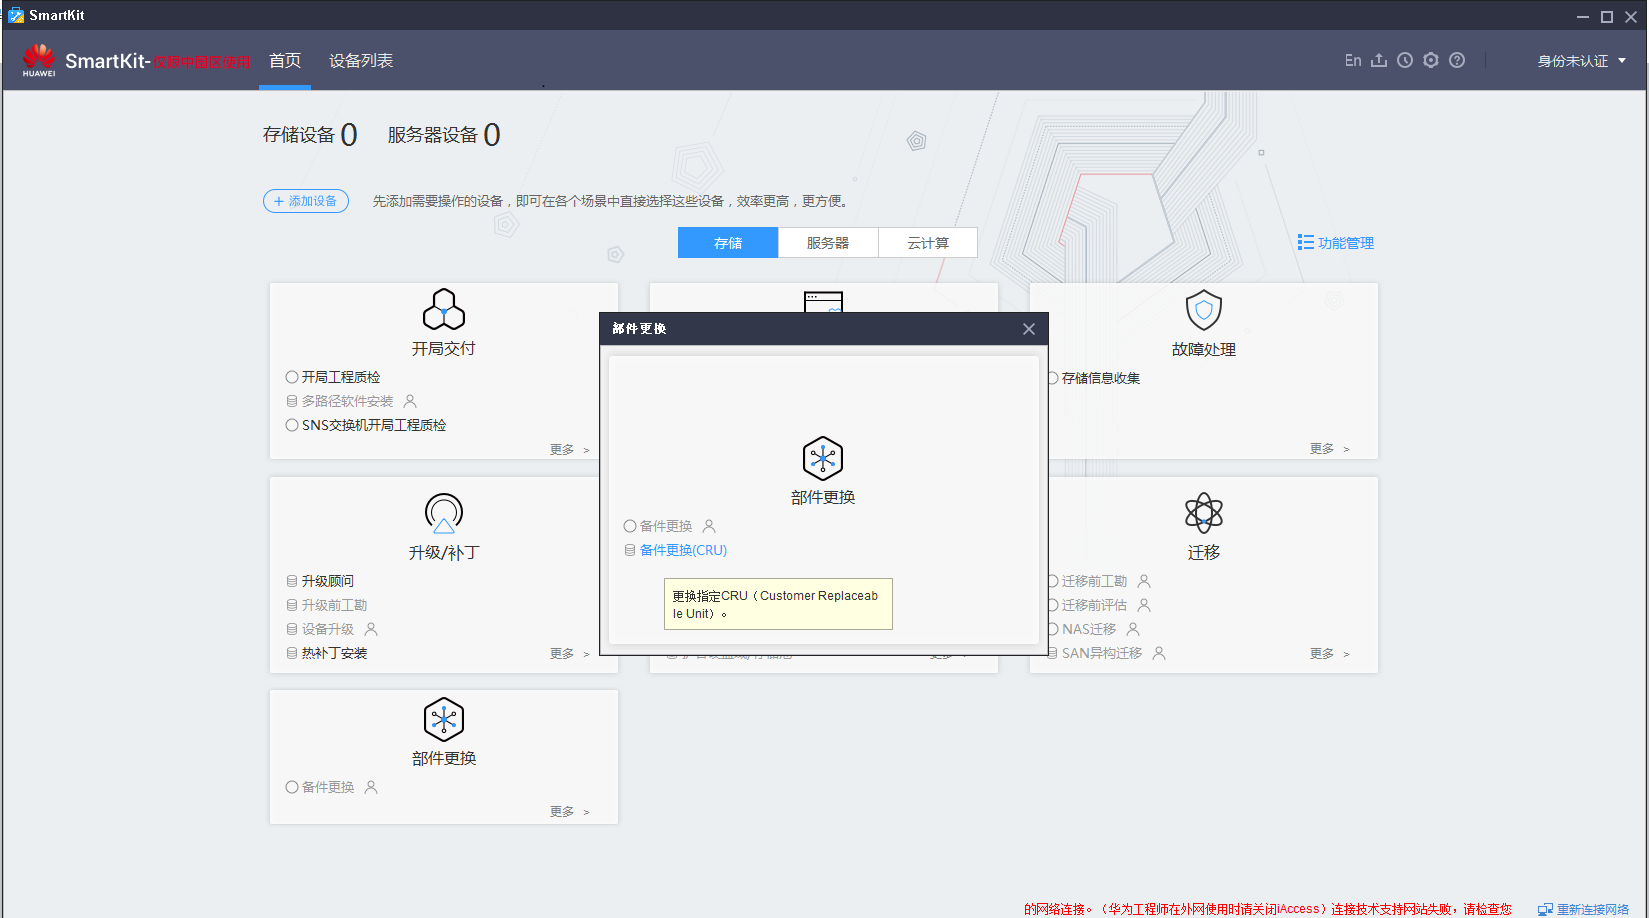The width and height of the screenshot is (1649, 918).
Task: Open the settings gear icon
Action: pyautogui.click(x=1430, y=60)
